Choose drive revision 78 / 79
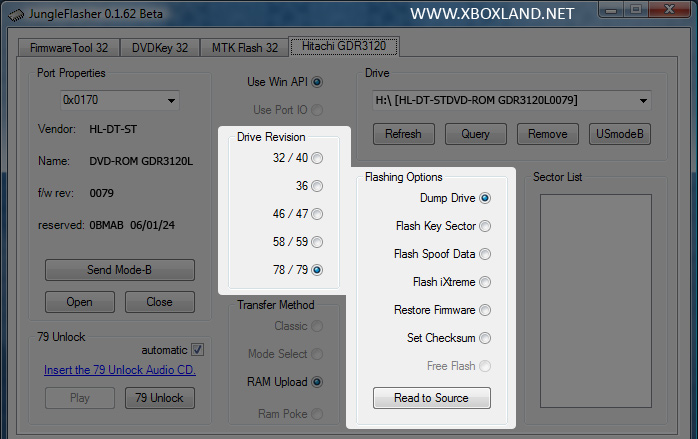 coord(317,270)
